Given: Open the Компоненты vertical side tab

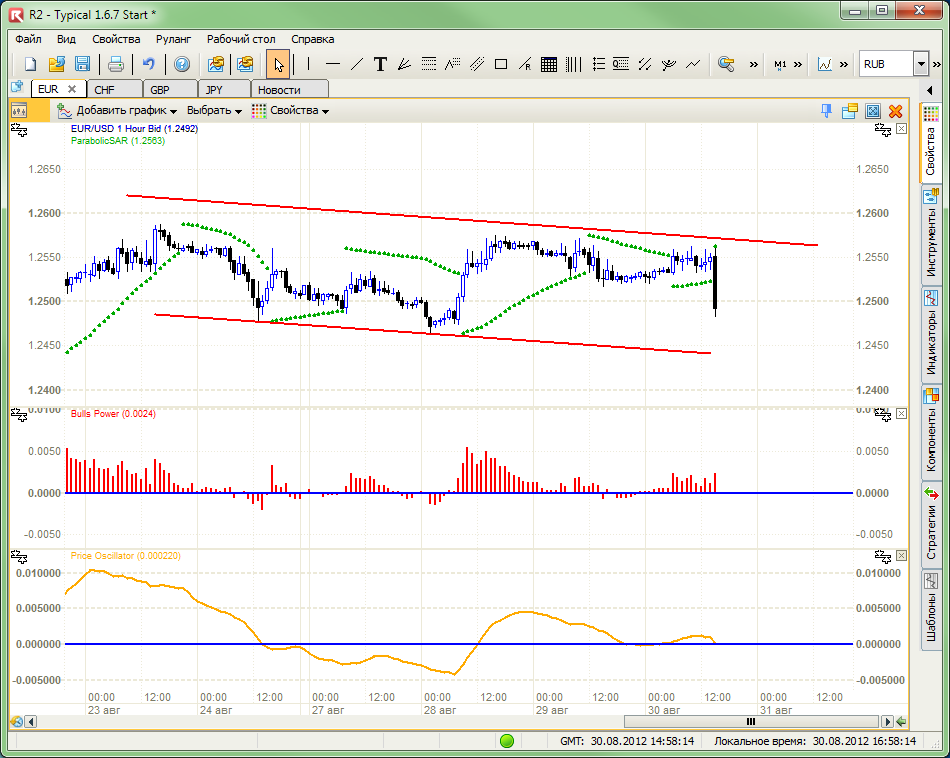Looking at the screenshot, I should (931, 431).
